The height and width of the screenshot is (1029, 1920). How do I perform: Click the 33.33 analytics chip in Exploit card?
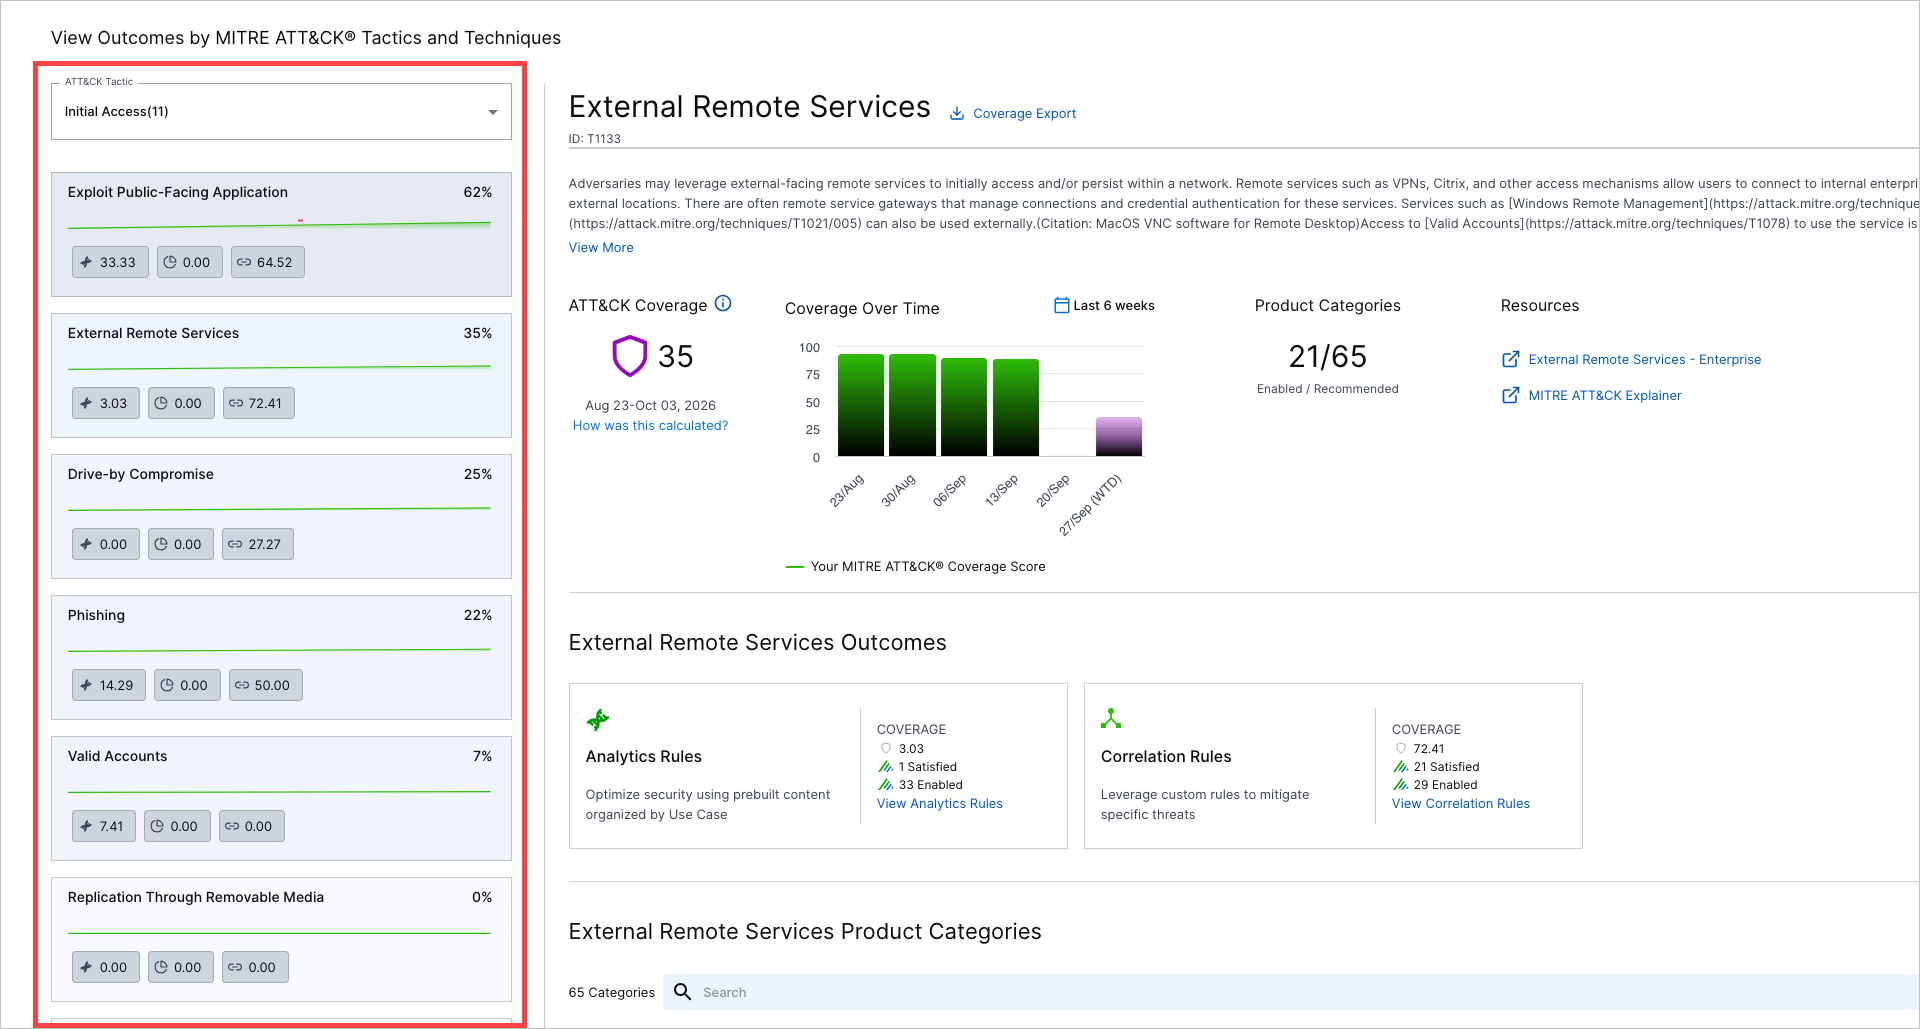[110, 262]
